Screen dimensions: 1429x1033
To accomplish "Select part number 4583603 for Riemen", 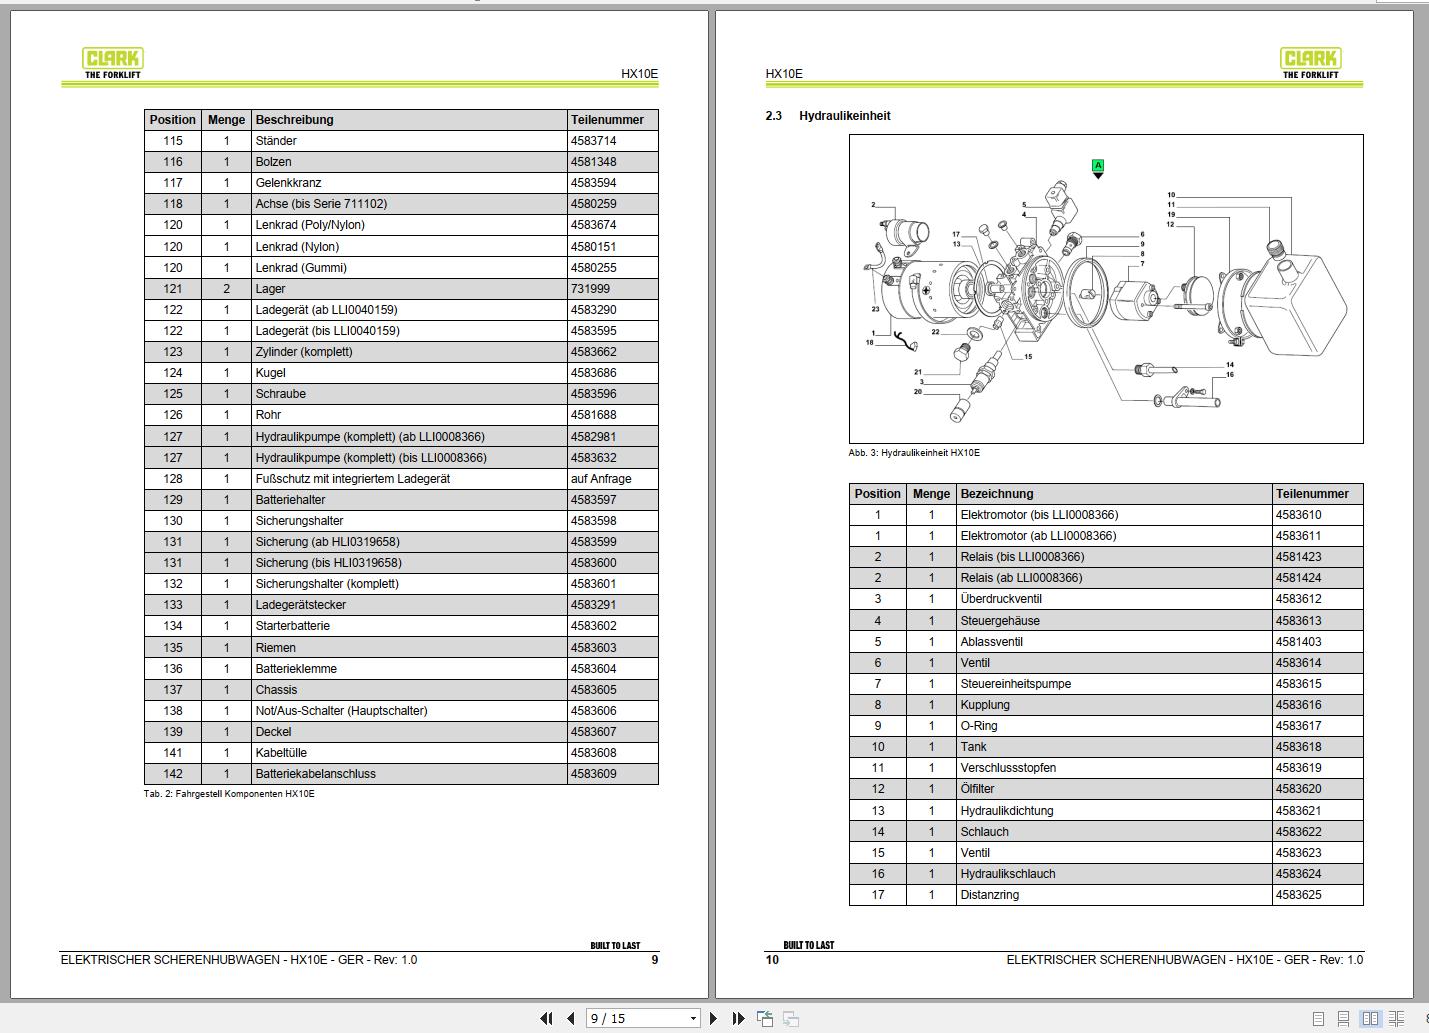I will 593,648.
